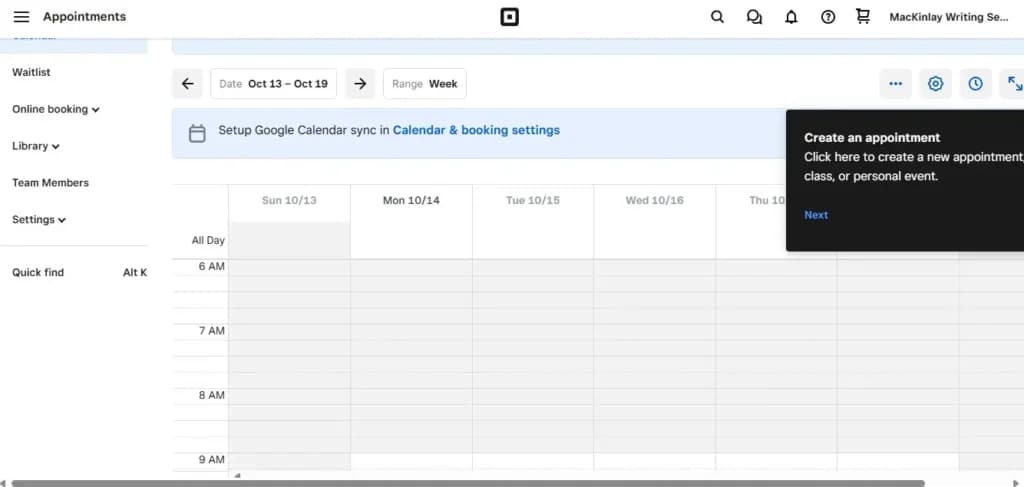Image resolution: width=1024 pixels, height=487 pixels.
Task: Click the Mon 10/14 all-day cell
Action: pyautogui.click(x=411, y=240)
